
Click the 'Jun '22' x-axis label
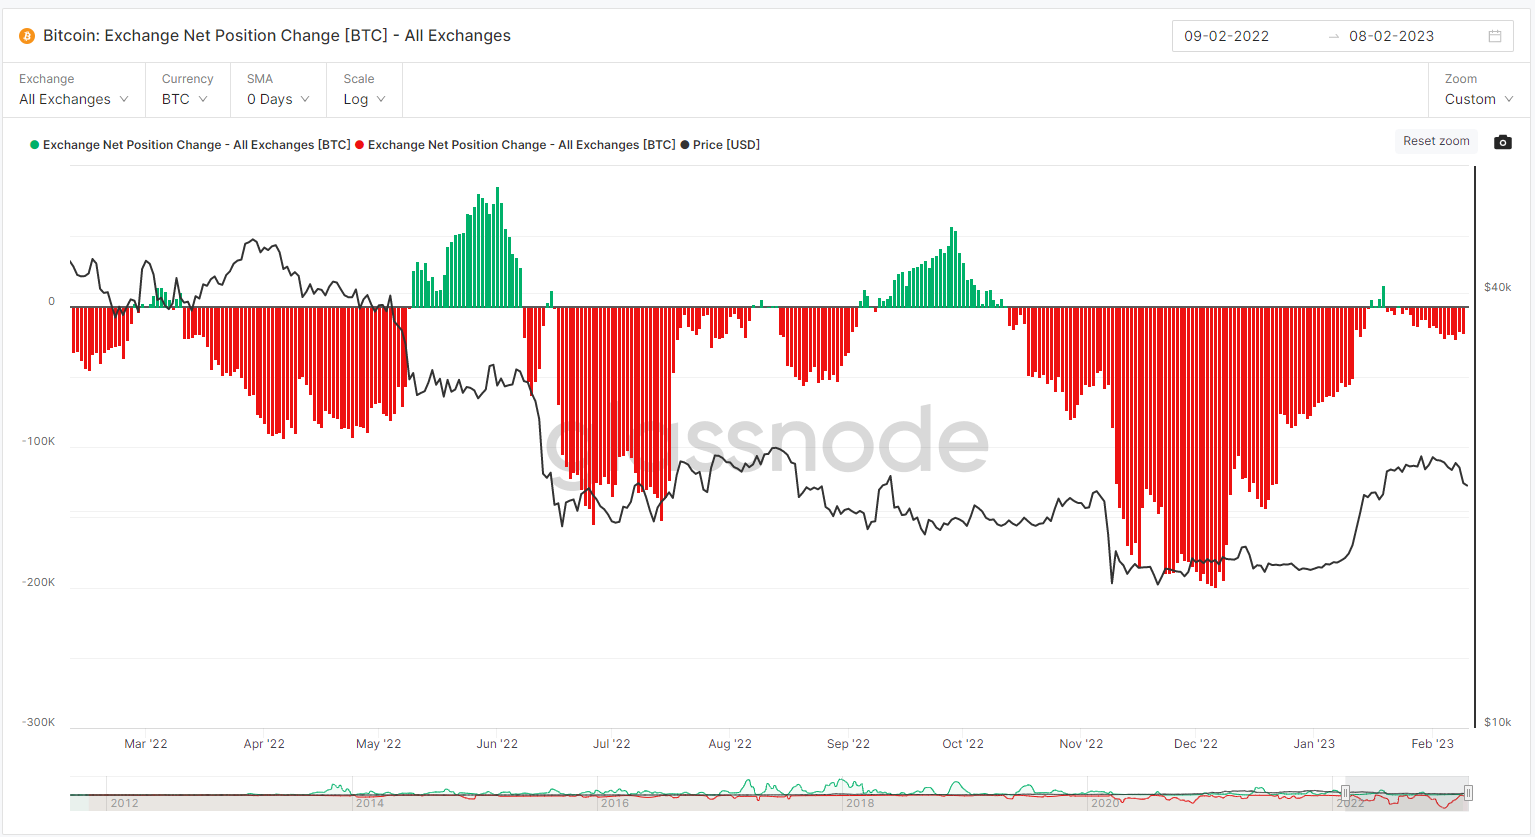point(497,744)
